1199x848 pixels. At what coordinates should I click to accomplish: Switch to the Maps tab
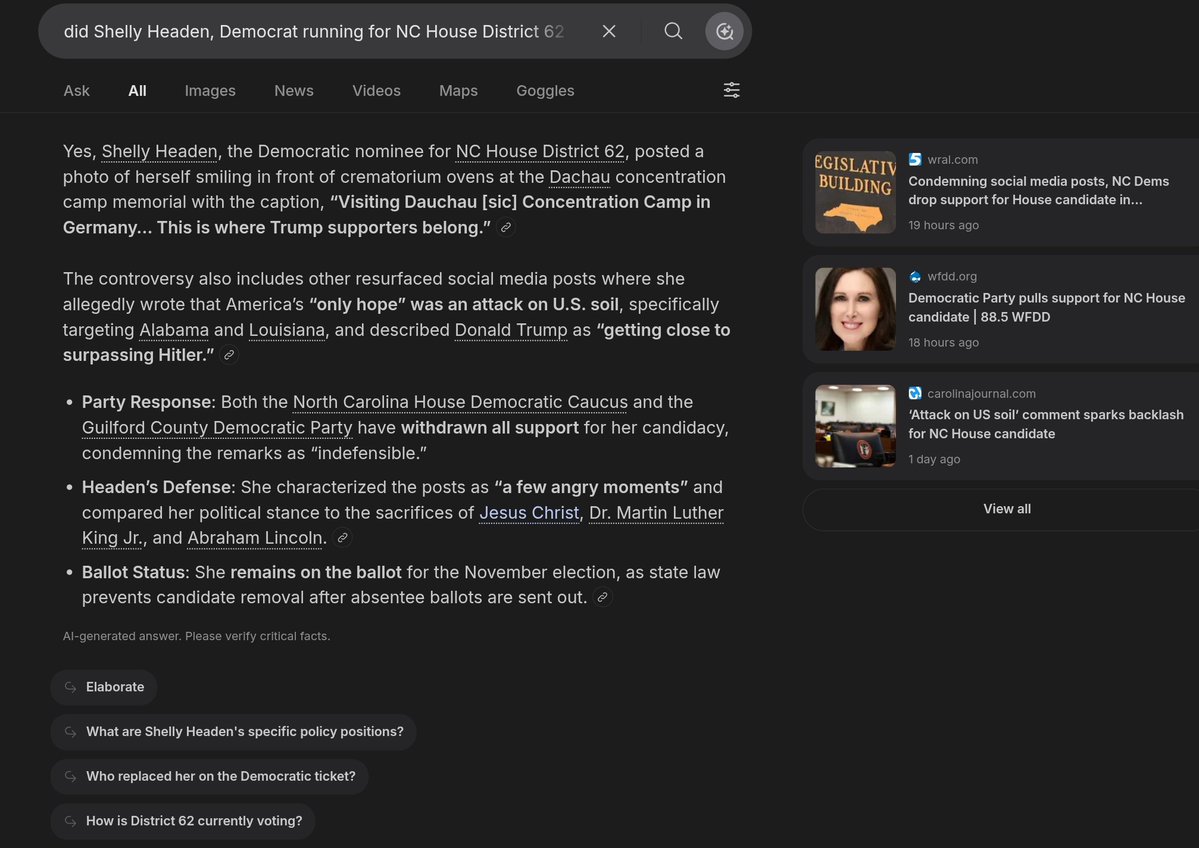(458, 90)
